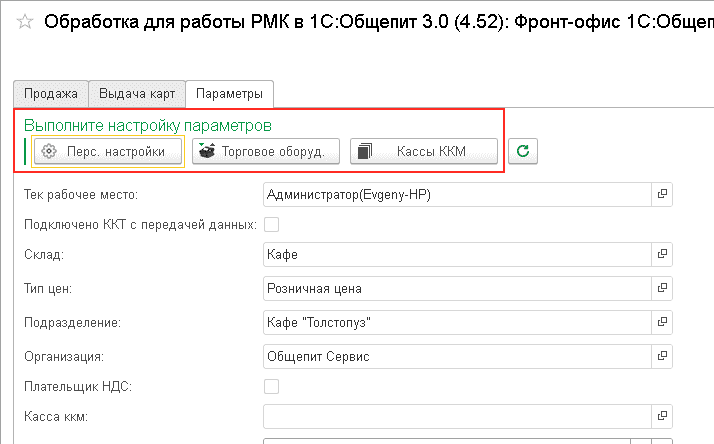The image size is (714, 444).
Task: Click the Кассы ККМ button
Action: (x=424, y=151)
